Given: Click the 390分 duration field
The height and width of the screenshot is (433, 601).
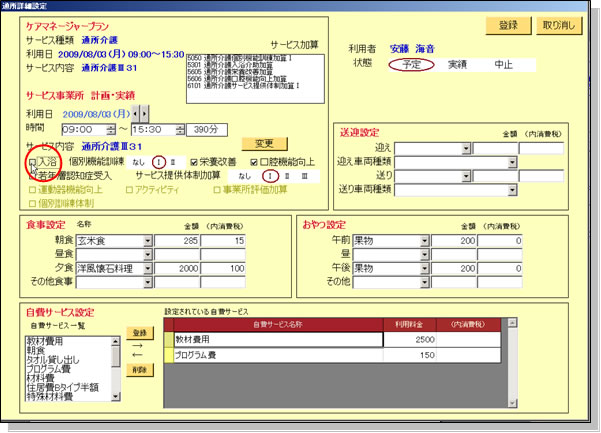Looking at the screenshot, I should point(207,130).
